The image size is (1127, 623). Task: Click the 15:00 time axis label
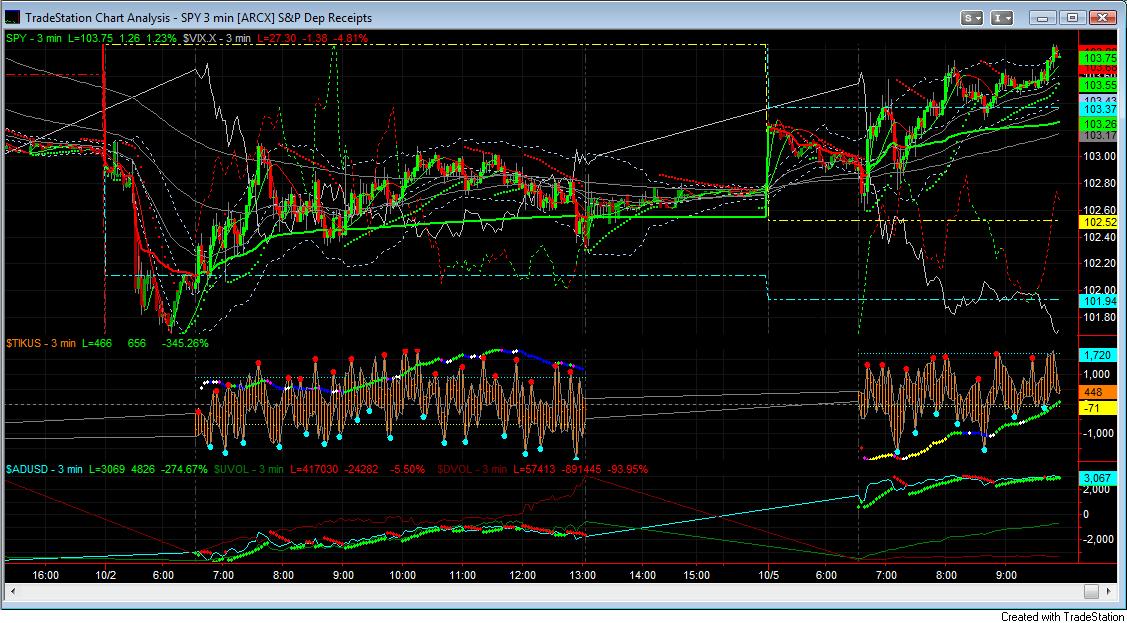(697, 575)
